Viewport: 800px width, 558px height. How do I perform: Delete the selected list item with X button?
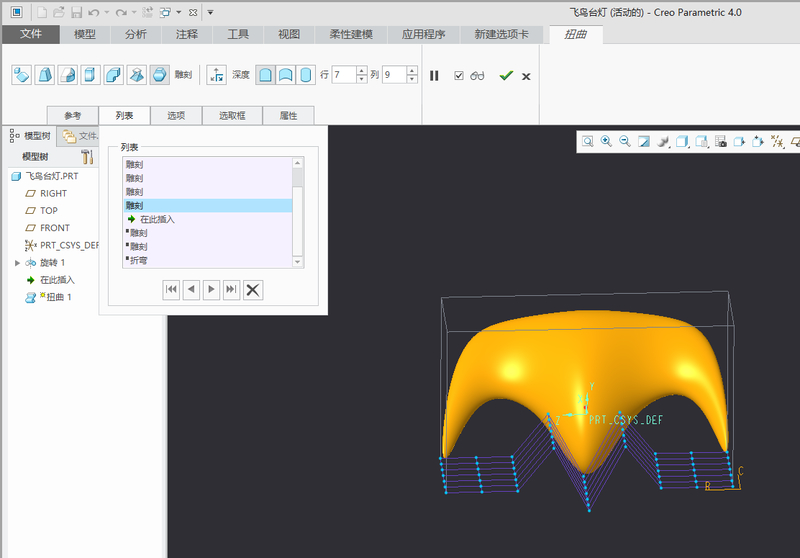click(253, 290)
